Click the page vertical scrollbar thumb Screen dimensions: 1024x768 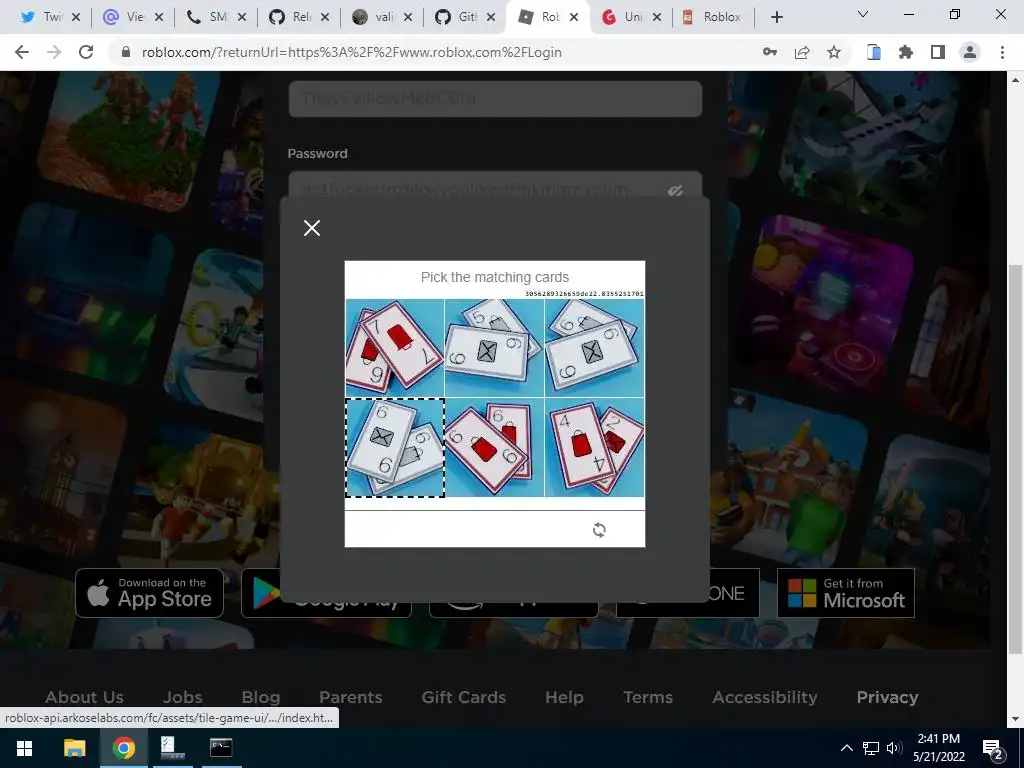coord(1015,458)
